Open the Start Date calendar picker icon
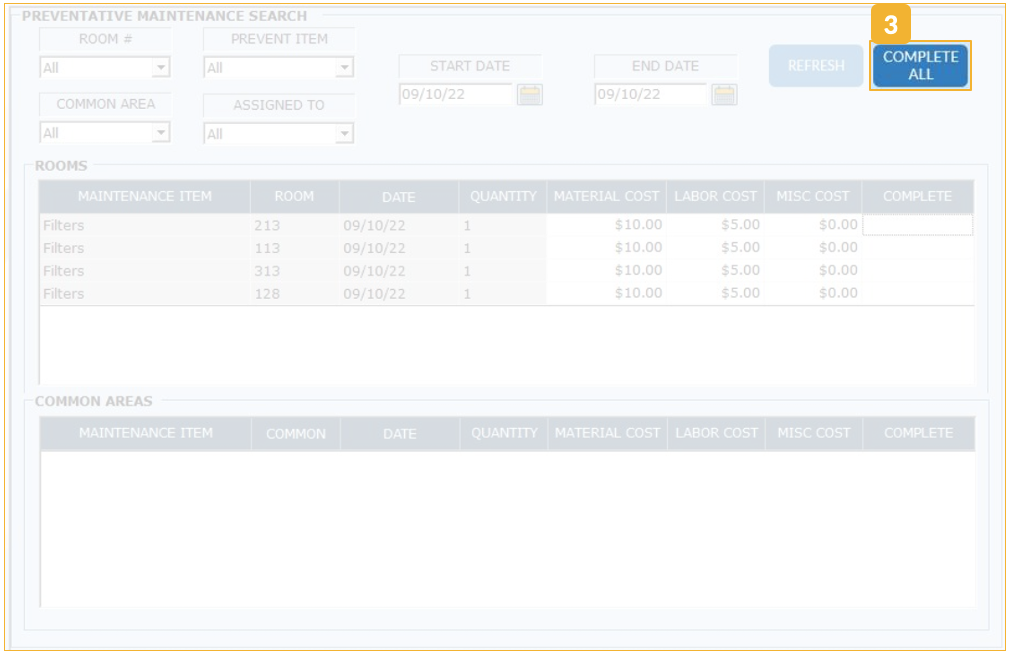The height and width of the screenshot is (656, 1010). coord(530,95)
